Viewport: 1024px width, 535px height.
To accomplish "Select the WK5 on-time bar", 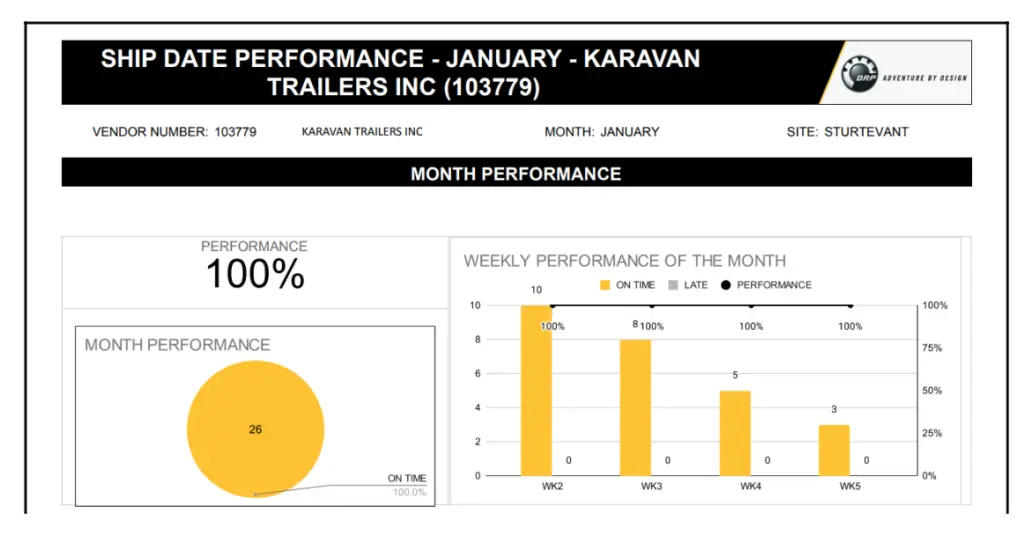I will (834, 450).
